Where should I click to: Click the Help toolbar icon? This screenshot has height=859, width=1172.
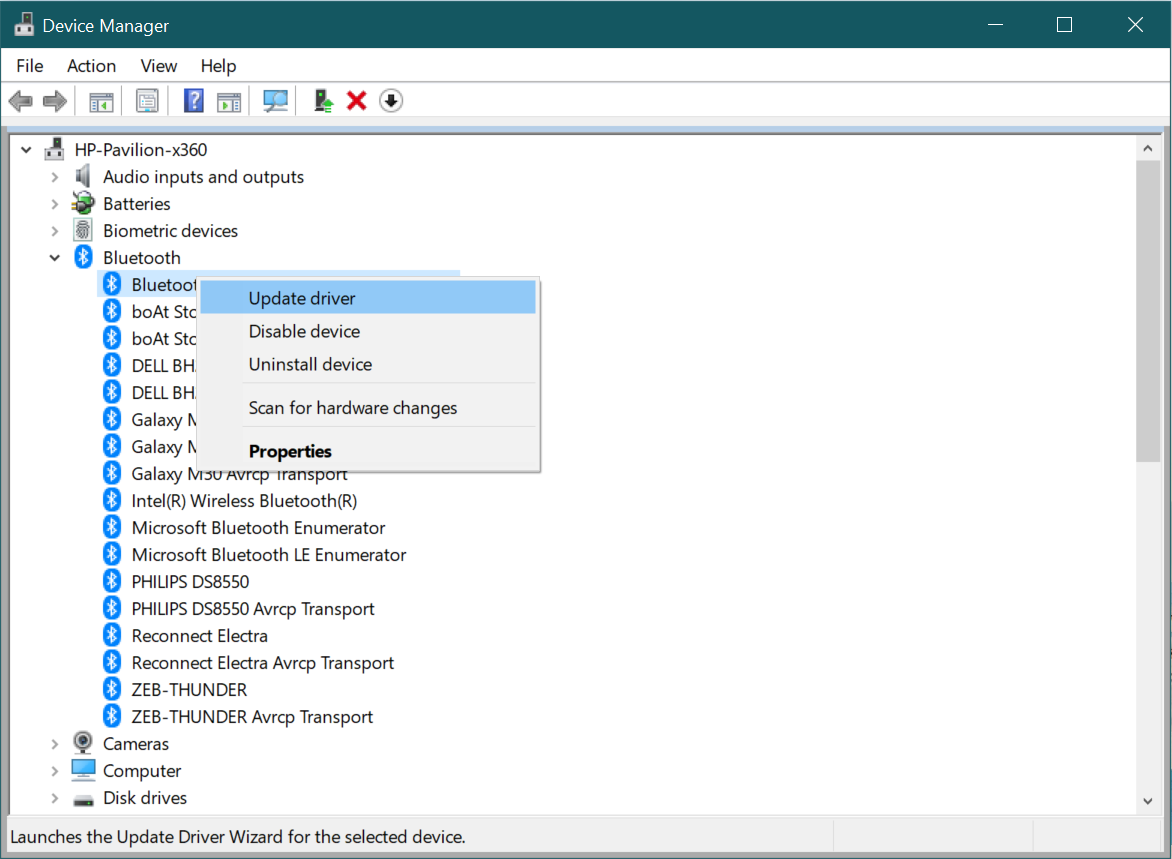pyautogui.click(x=193, y=100)
